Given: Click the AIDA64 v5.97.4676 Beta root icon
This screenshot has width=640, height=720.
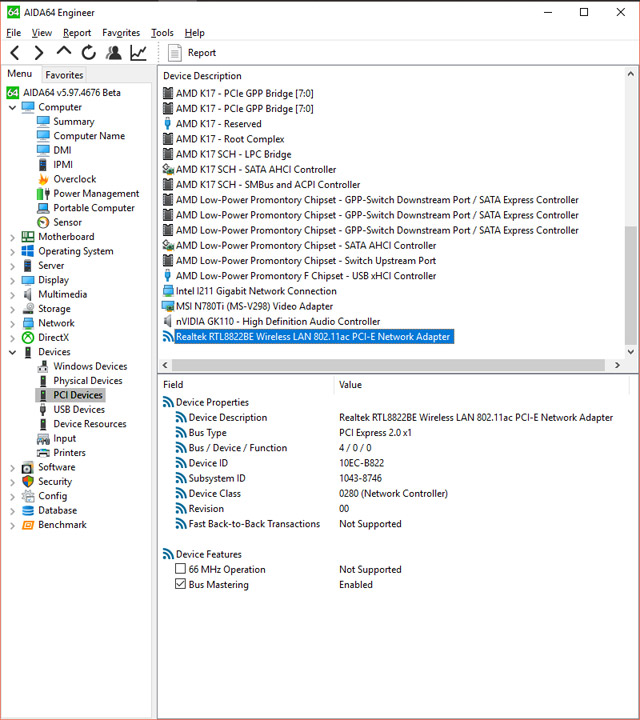Looking at the screenshot, I should click(13, 93).
